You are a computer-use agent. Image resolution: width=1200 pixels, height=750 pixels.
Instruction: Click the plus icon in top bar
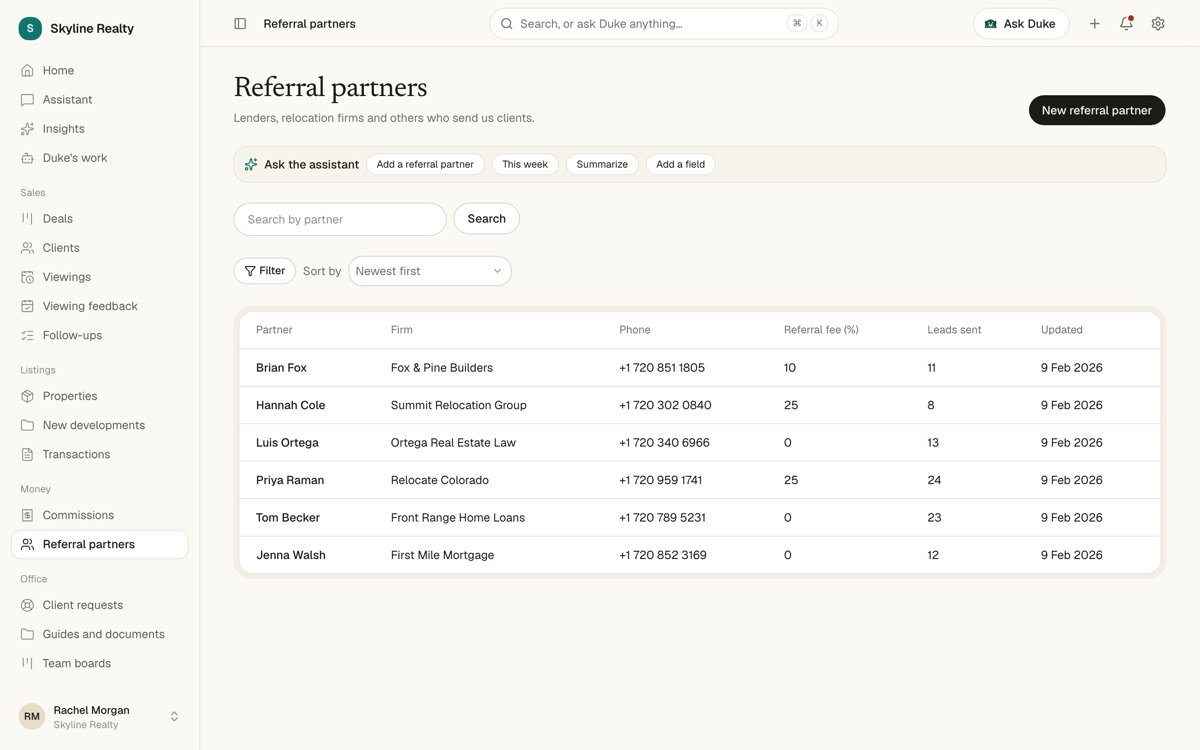1094,24
